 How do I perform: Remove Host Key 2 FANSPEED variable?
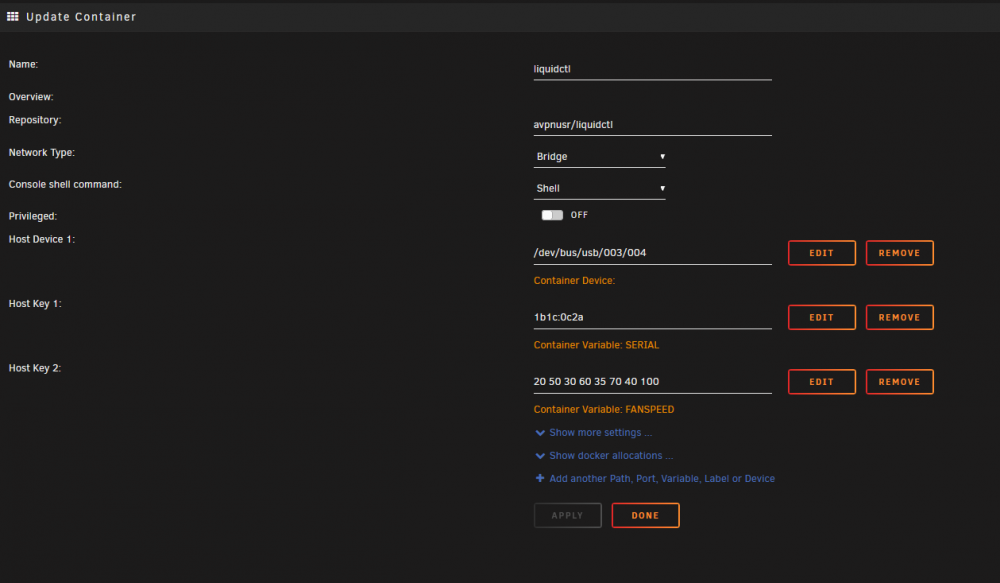click(x=899, y=382)
